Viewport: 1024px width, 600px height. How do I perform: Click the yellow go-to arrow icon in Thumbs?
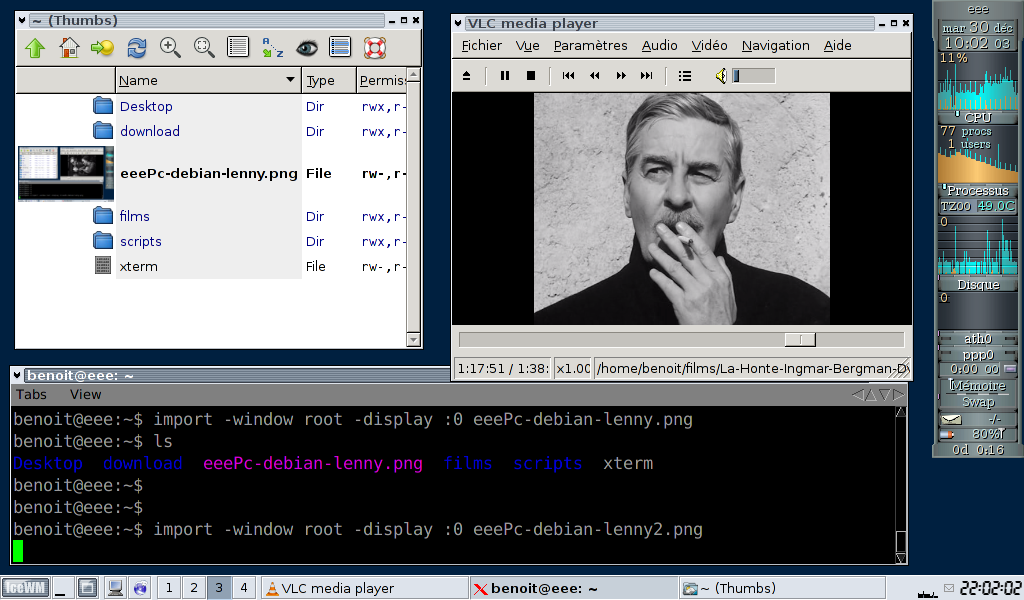tap(103, 48)
